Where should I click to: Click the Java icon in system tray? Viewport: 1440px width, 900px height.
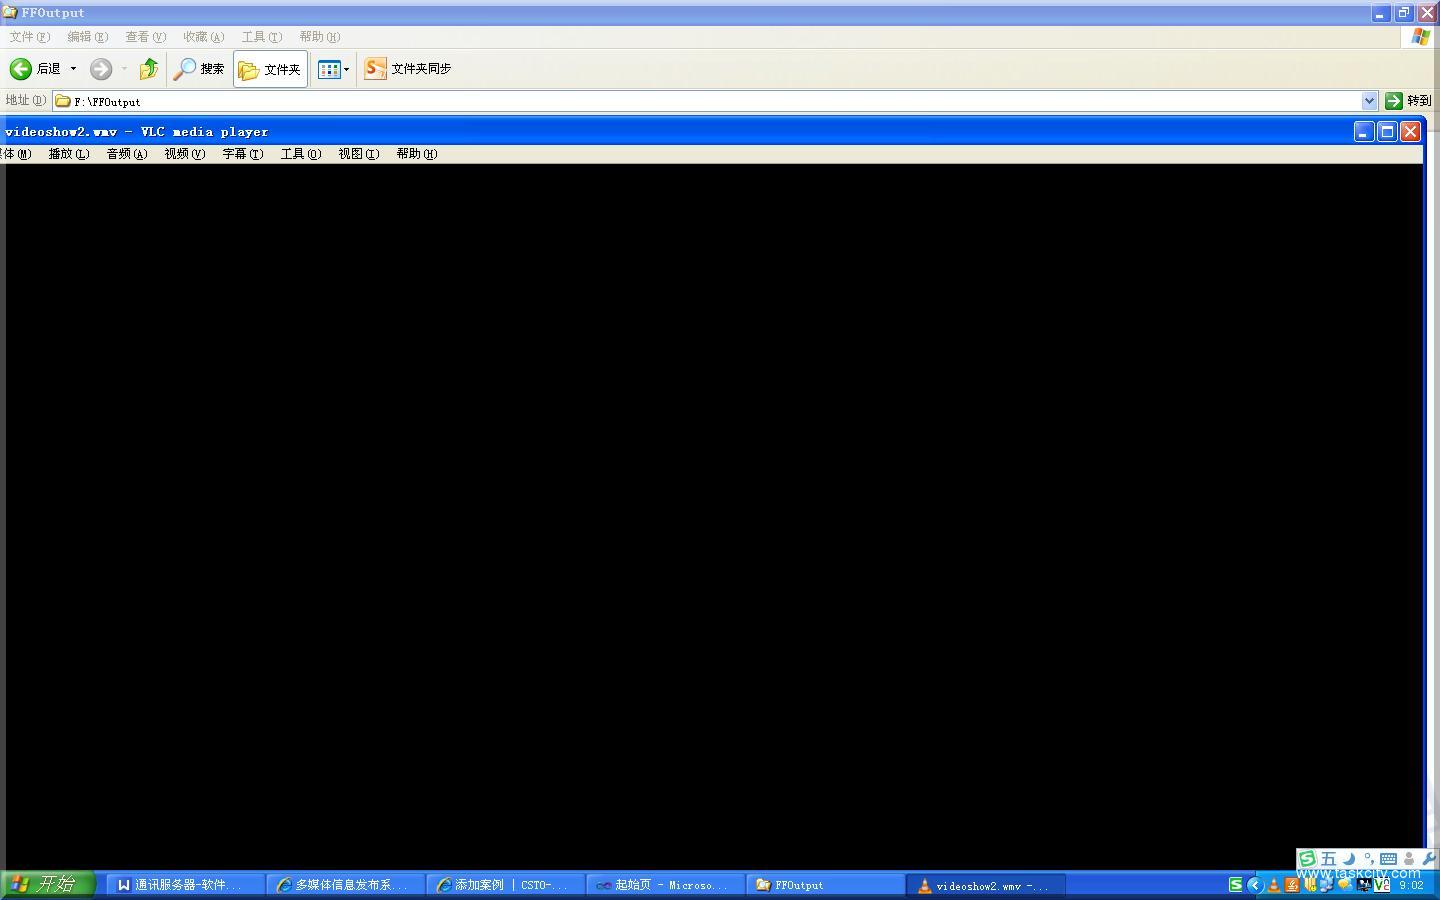[x=1292, y=885]
